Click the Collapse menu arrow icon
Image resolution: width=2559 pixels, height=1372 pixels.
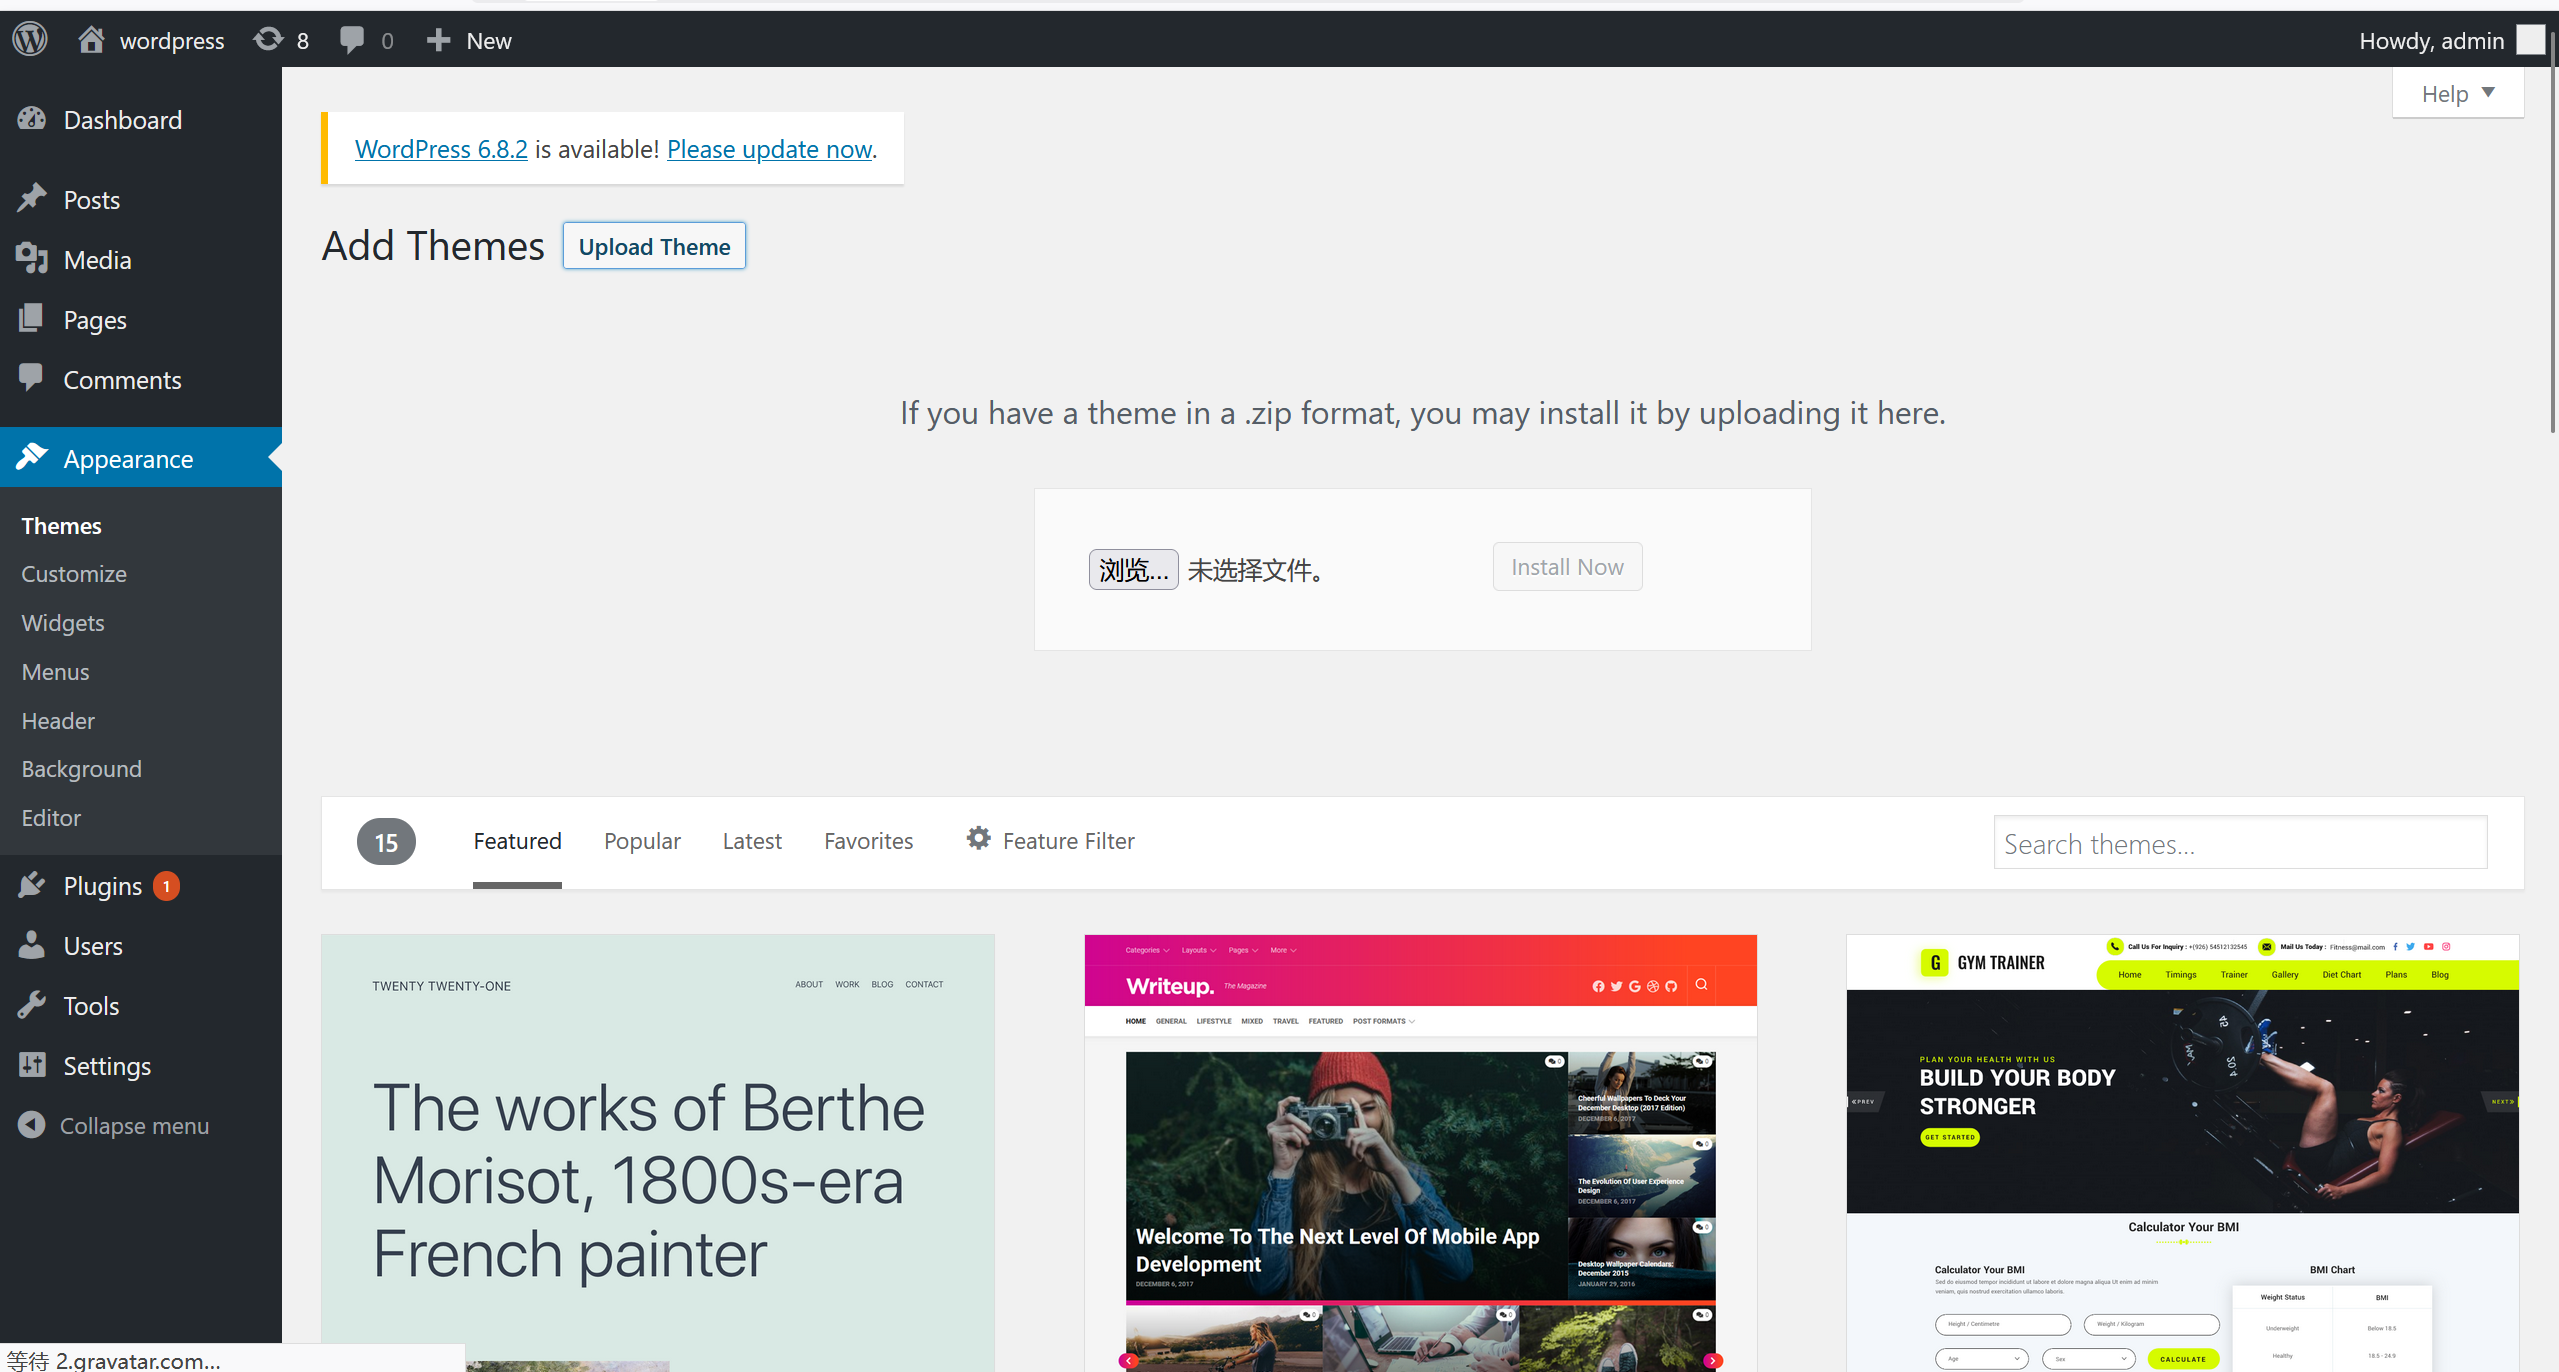pos(32,1125)
